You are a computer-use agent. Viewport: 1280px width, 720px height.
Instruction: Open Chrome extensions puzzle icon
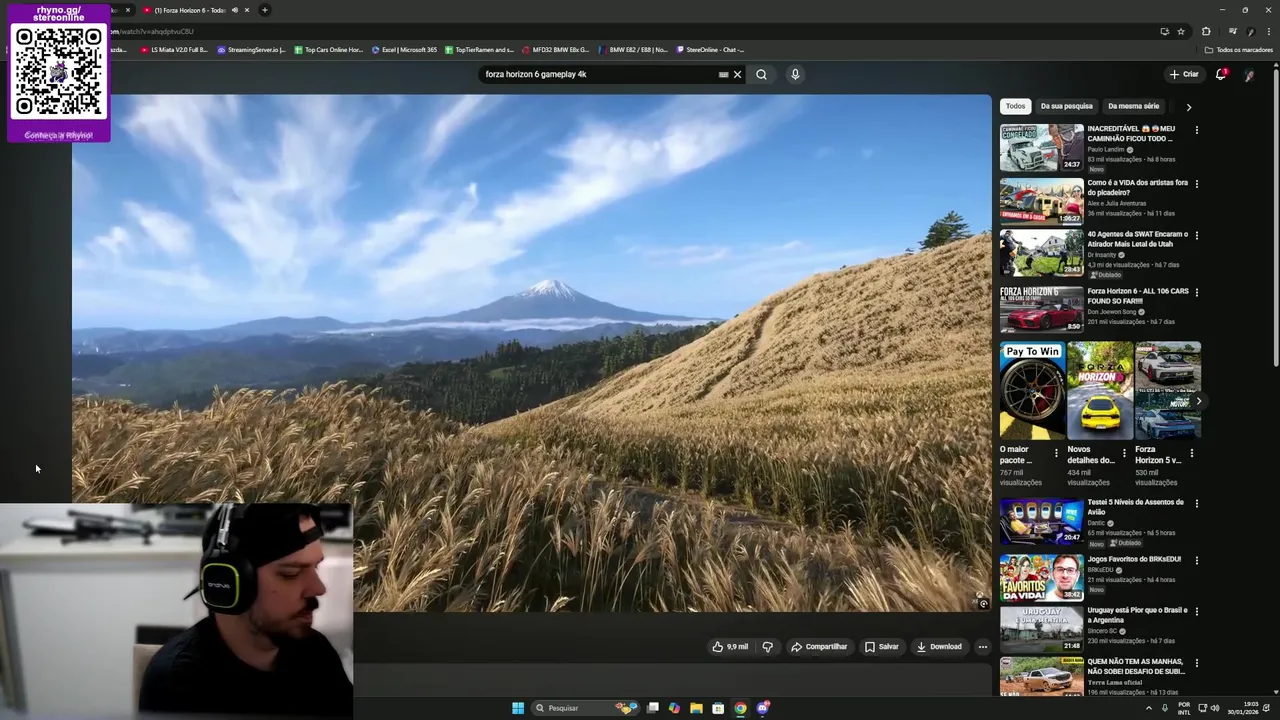[x=1206, y=31]
